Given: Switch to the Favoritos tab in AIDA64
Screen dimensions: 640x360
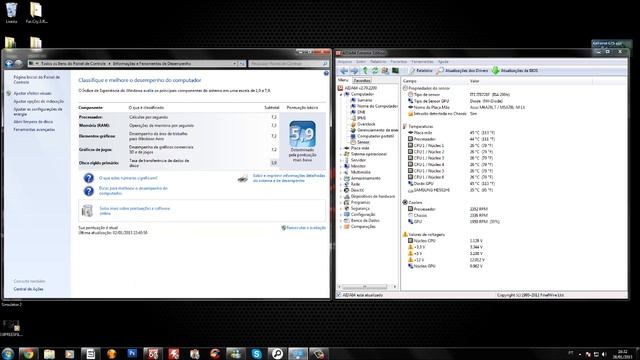Looking at the screenshot, I should pos(362,80).
